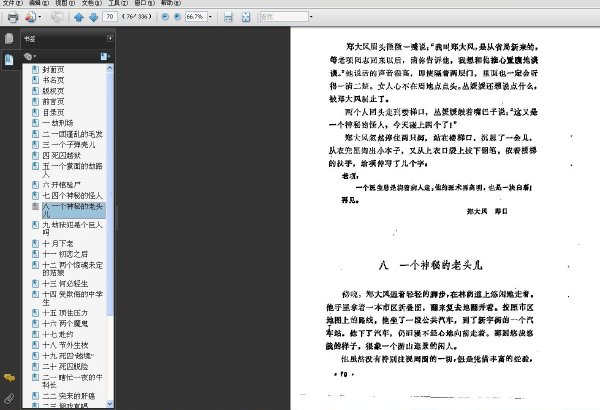Select the 书名页 bookmark
Viewport: 600px width, 410px height.
click(53, 80)
